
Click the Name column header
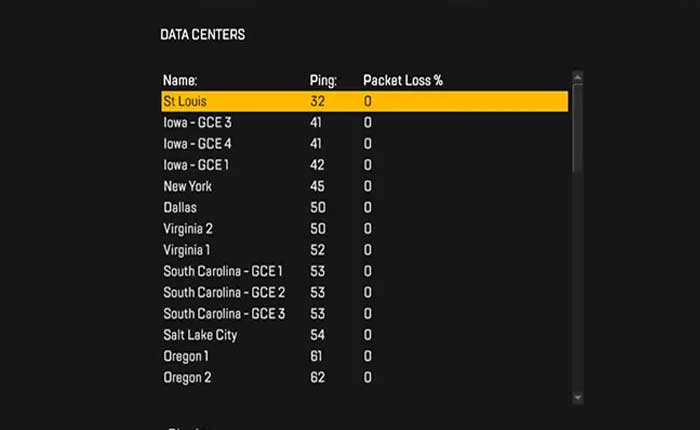180,79
